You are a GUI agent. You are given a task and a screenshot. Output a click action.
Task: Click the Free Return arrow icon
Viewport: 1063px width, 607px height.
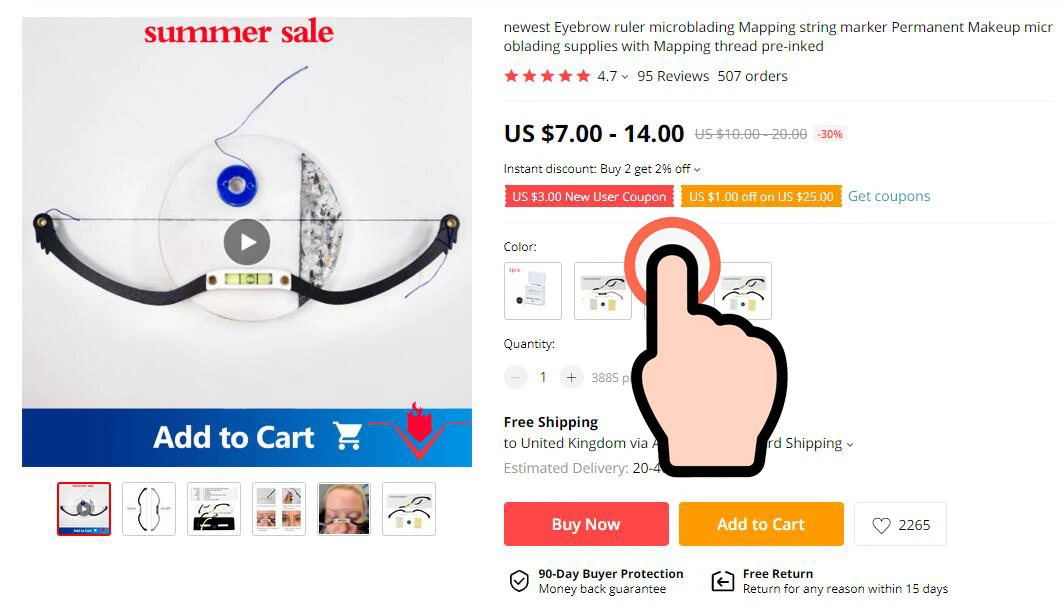coord(723,581)
